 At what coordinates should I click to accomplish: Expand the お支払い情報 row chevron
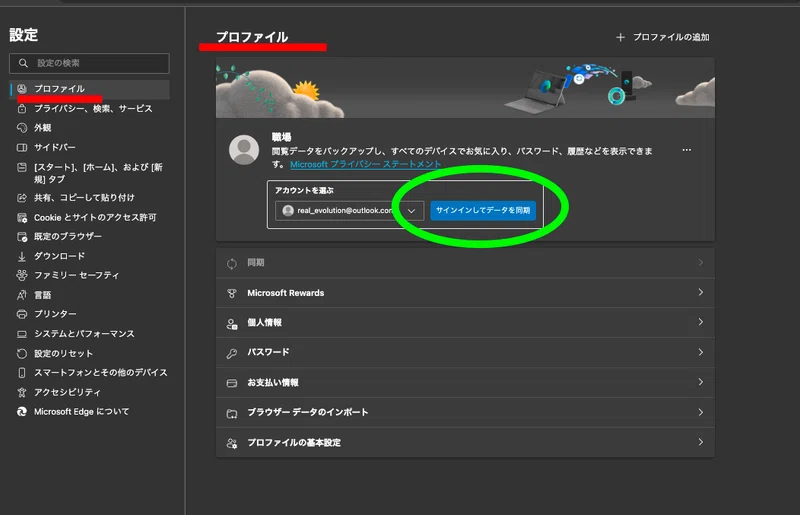[701, 382]
